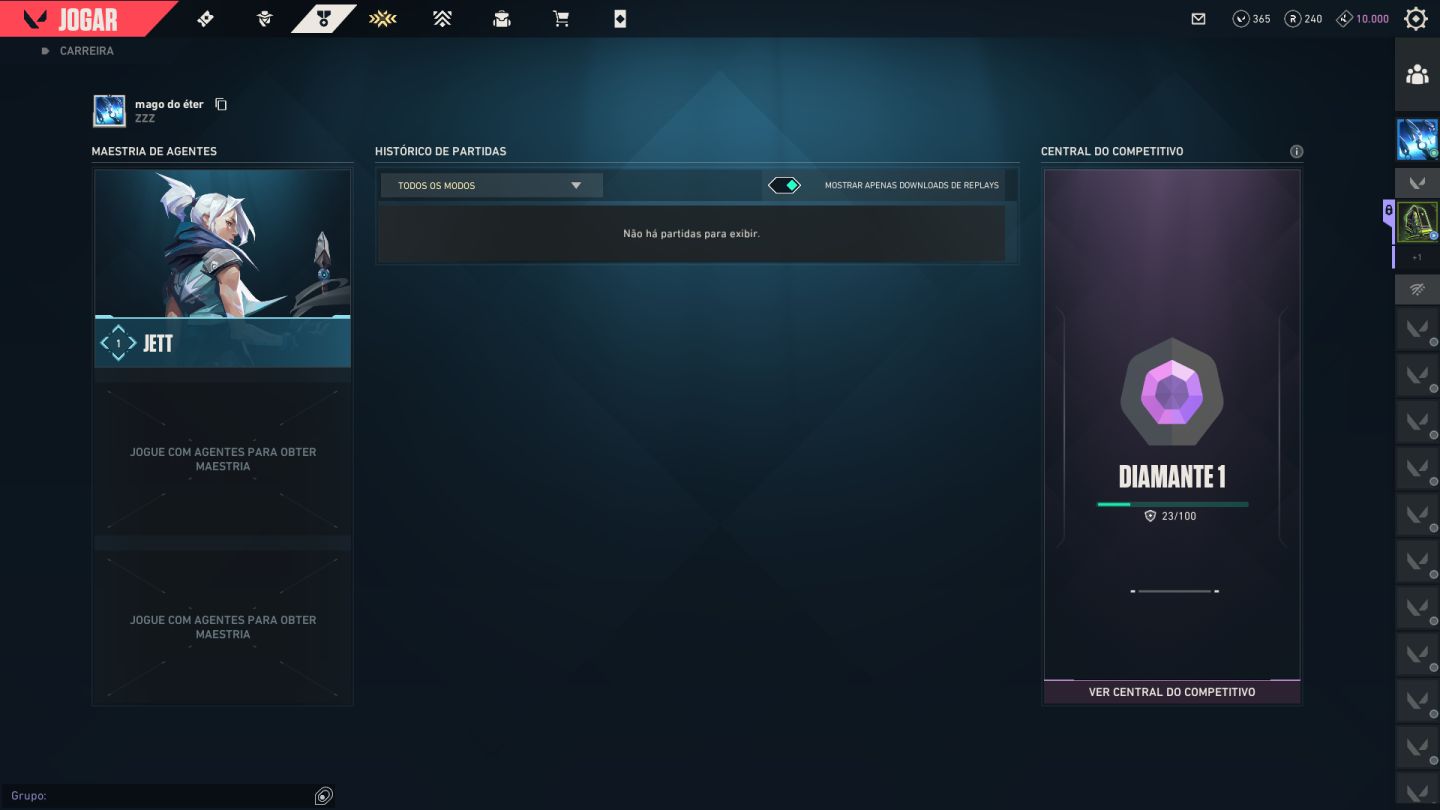Click the JOGAR play button
1440x810 pixels.
[x=88, y=19]
